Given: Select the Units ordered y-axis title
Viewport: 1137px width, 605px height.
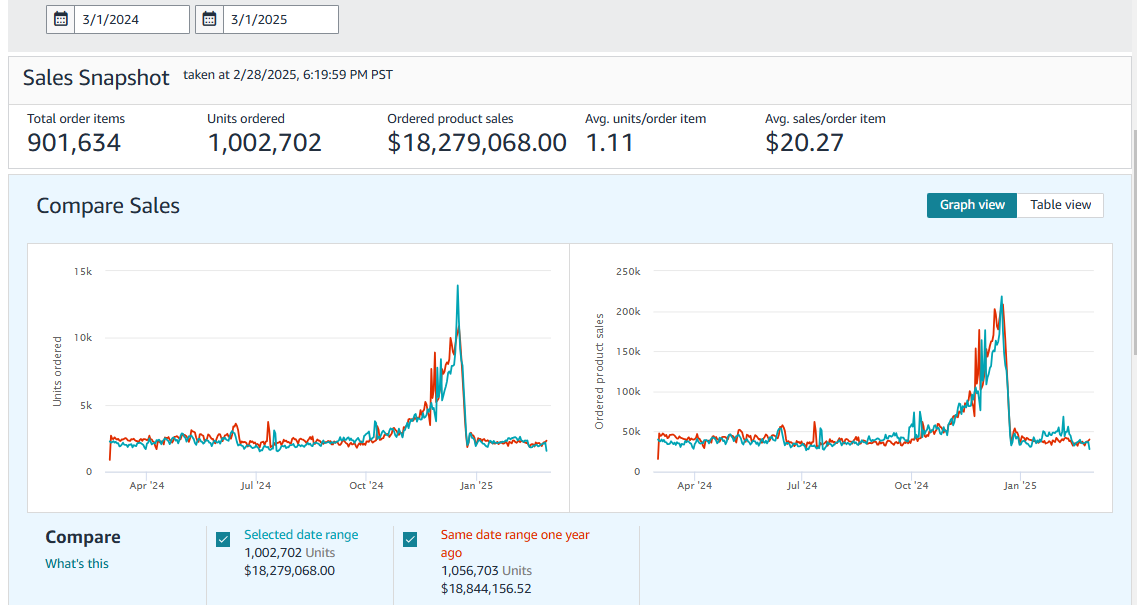Looking at the screenshot, I should pyautogui.click(x=57, y=371).
